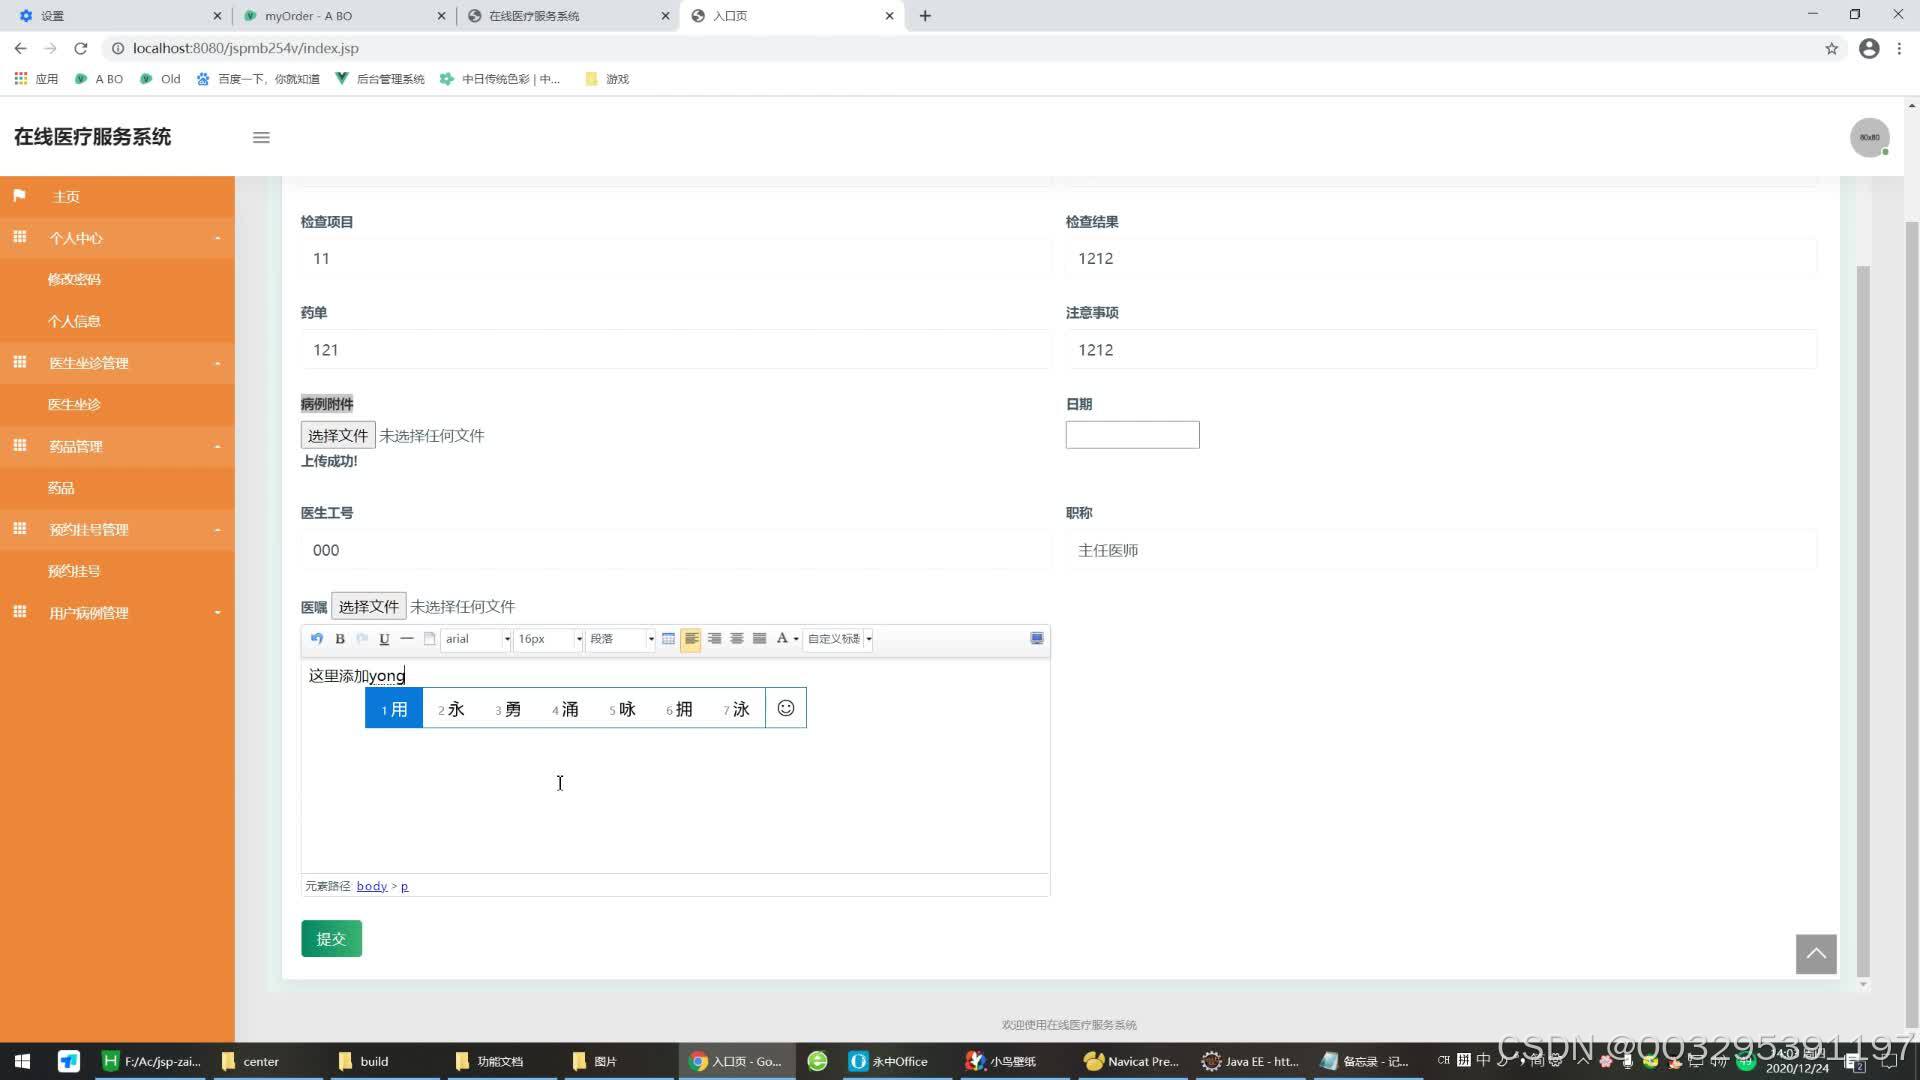Open 永中Office from the taskbar
The width and height of the screenshot is (1920, 1080).
pos(888,1061)
